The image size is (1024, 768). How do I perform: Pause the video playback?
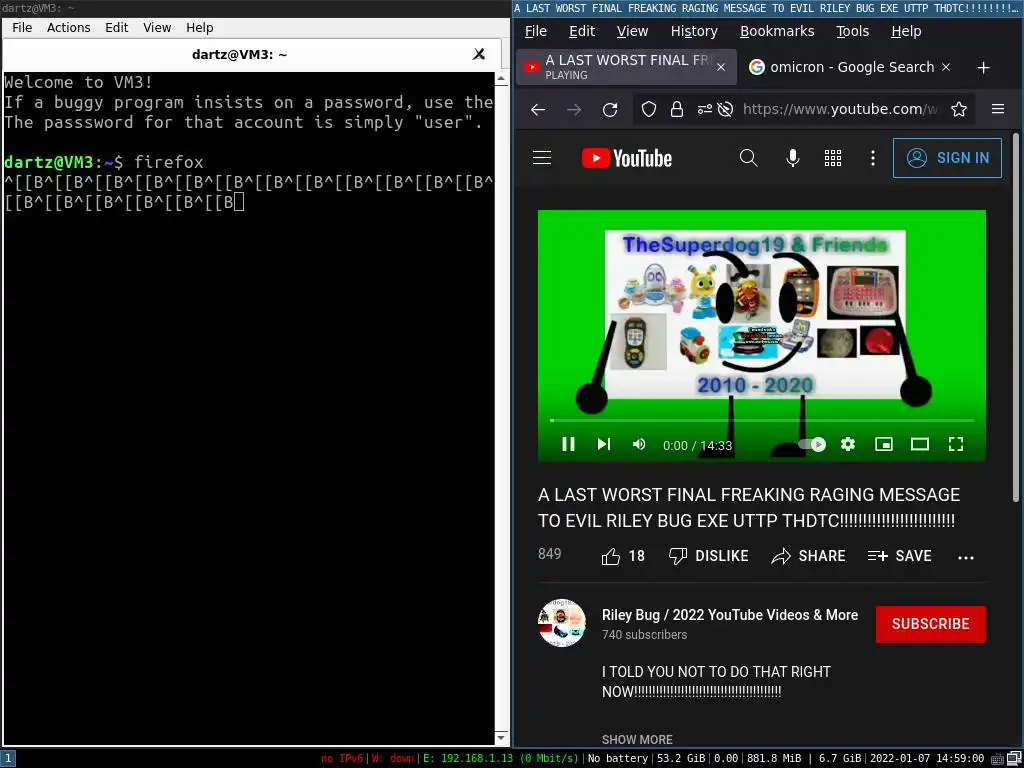[568, 444]
